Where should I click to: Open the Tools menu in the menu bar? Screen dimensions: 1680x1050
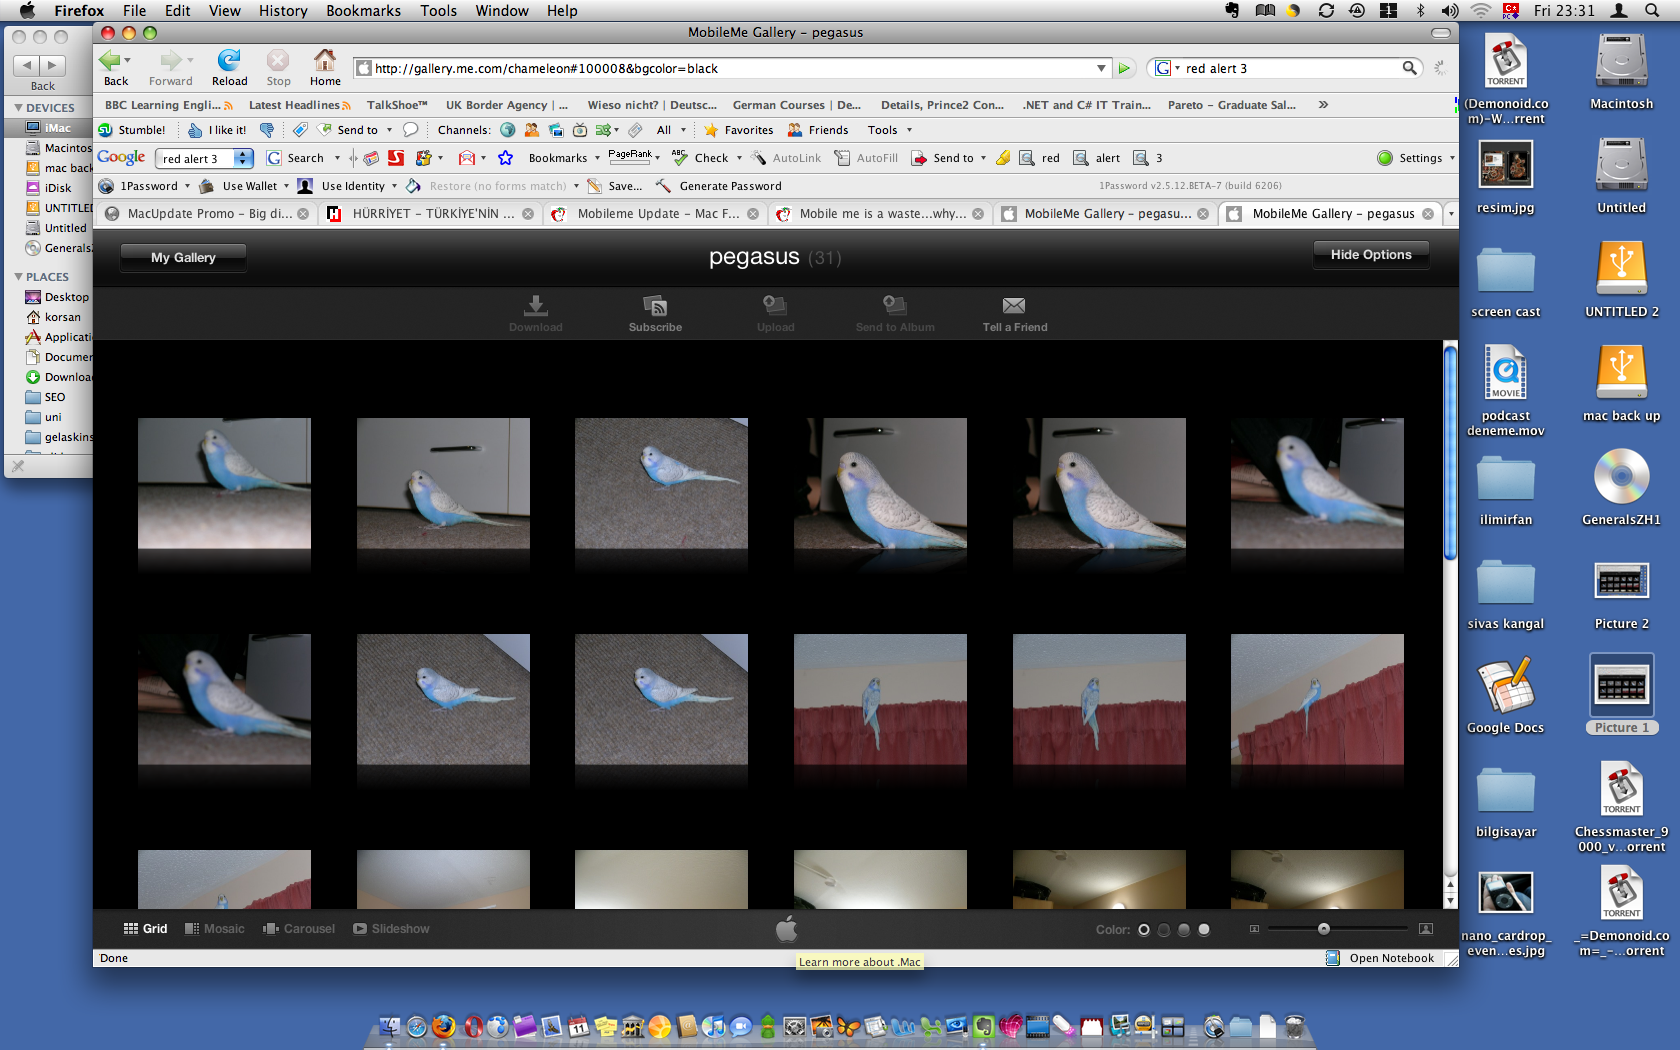tap(438, 11)
